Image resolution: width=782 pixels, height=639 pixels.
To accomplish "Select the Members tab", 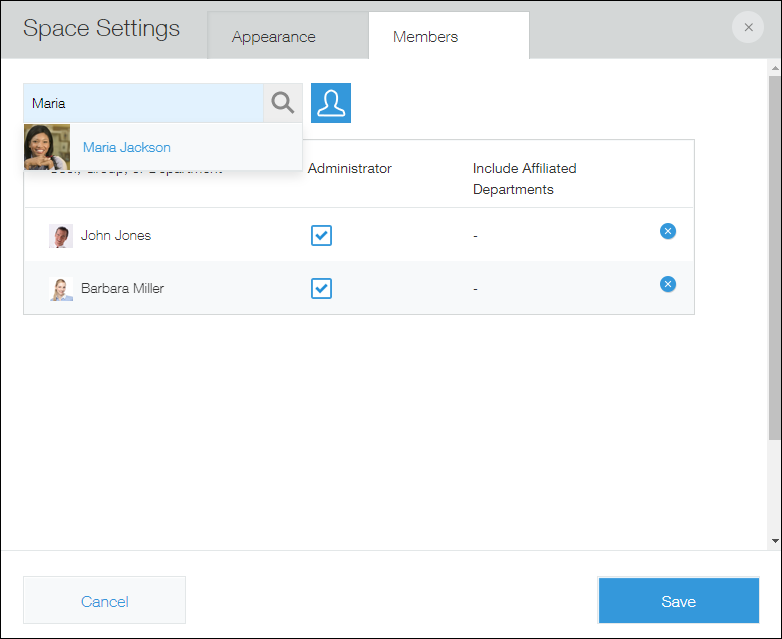I will coord(425,37).
